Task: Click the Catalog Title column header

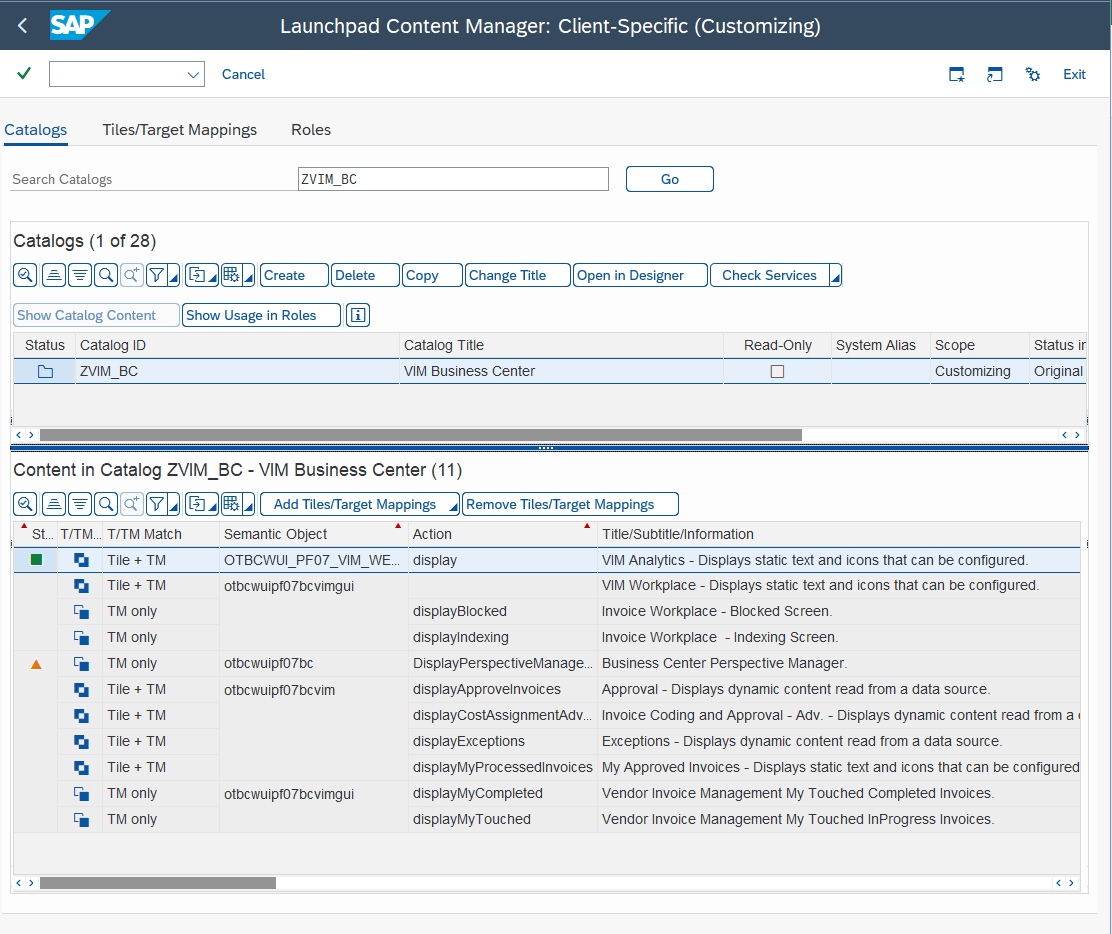Action: point(561,345)
